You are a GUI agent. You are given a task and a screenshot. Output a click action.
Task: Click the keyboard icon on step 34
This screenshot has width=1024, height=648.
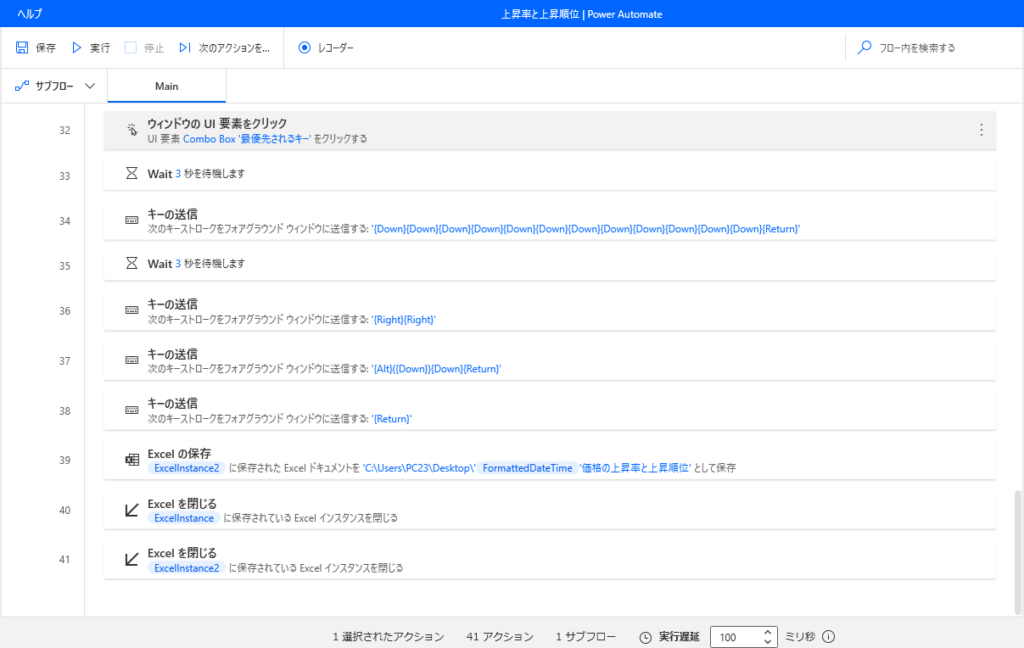point(132,221)
